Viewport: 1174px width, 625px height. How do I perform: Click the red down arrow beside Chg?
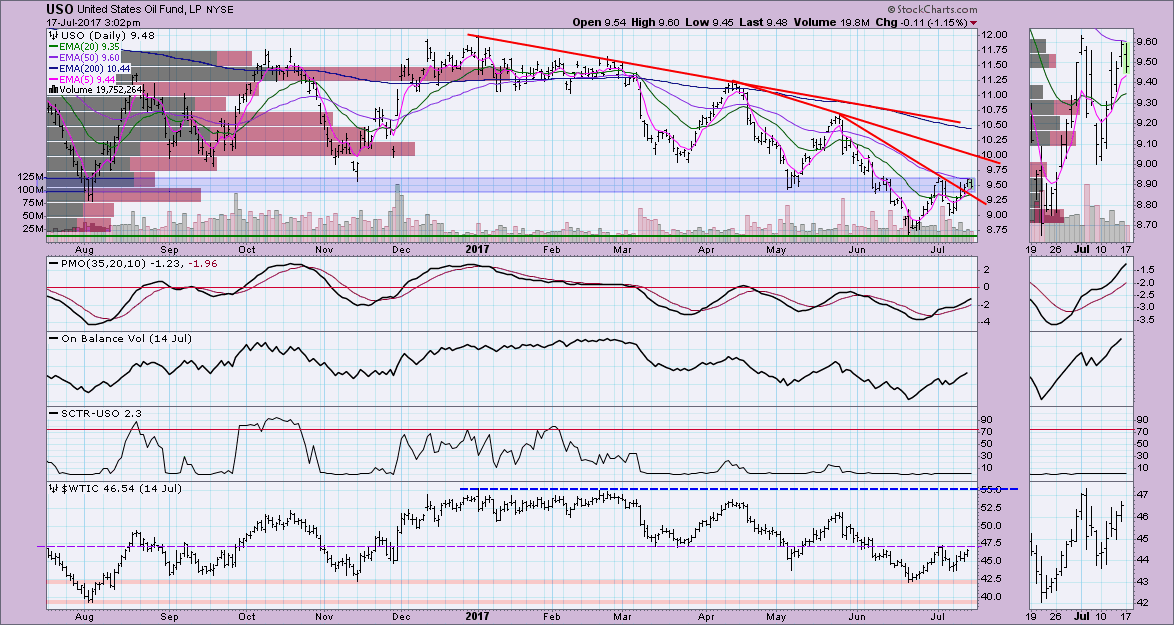(974, 22)
